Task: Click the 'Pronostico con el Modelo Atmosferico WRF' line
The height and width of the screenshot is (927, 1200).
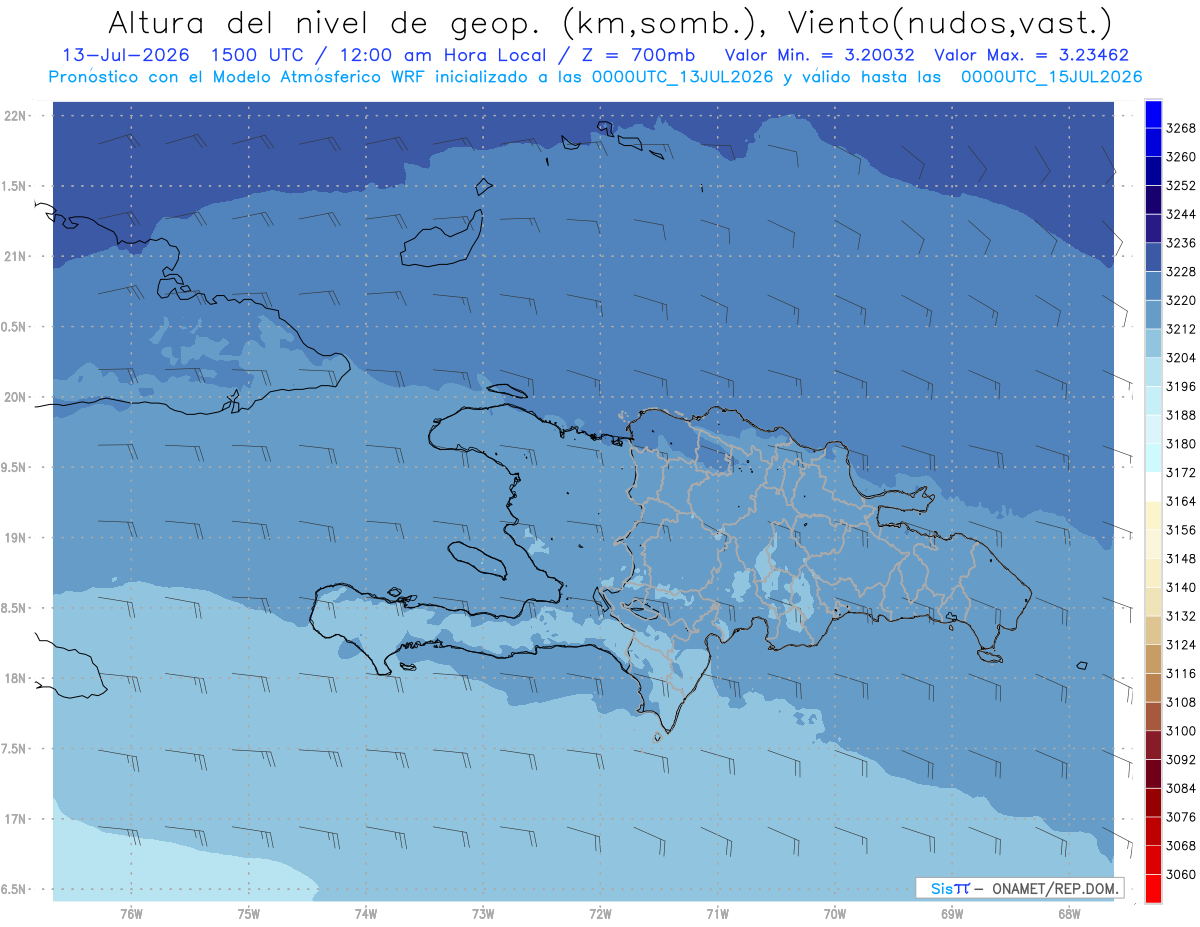Action: (594, 77)
